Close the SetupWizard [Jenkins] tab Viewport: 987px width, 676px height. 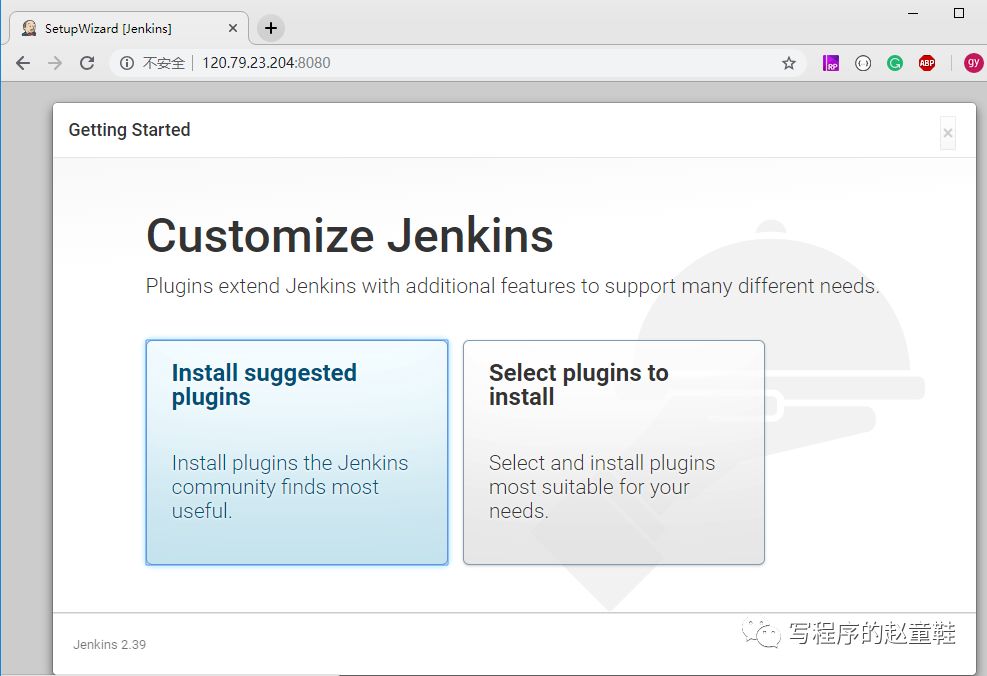[x=233, y=28]
